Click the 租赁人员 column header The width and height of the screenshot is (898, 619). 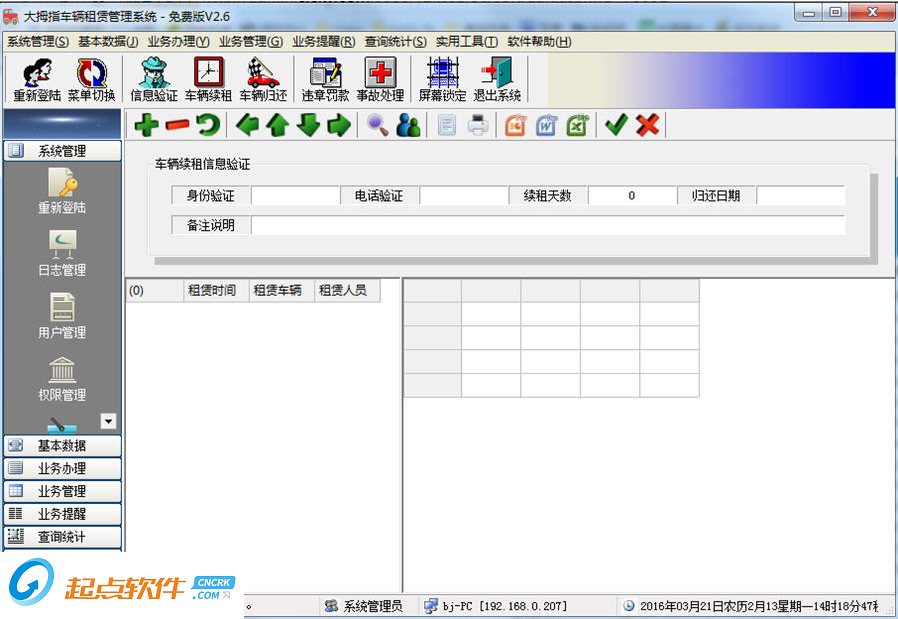347,291
